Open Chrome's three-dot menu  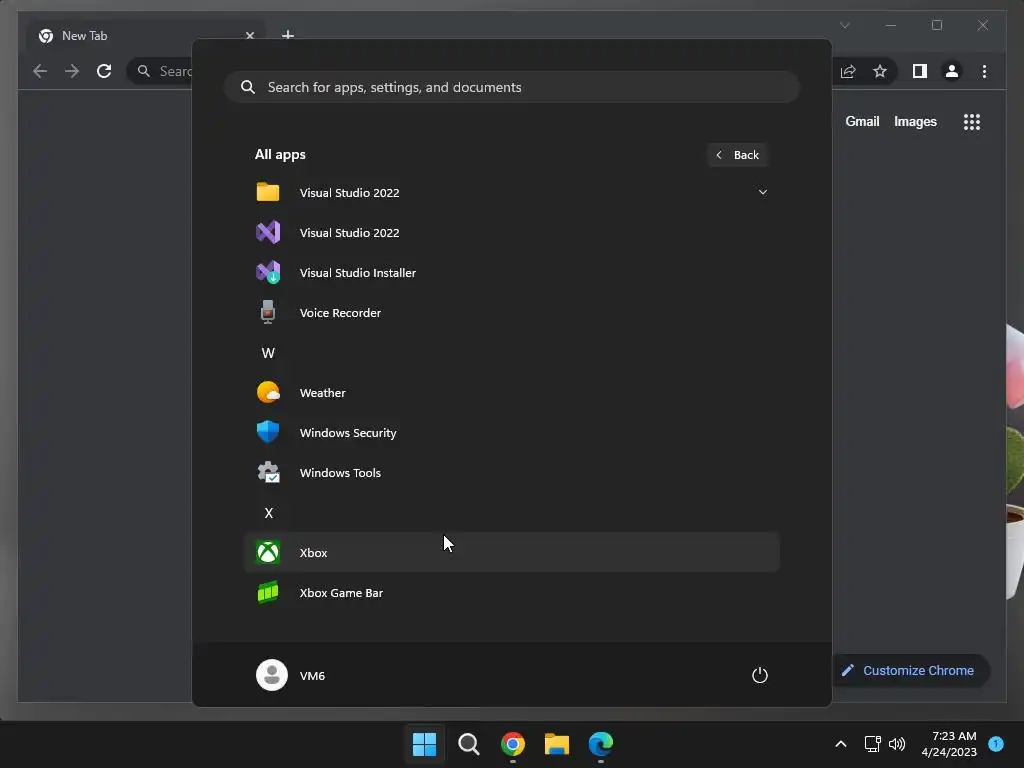click(984, 71)
